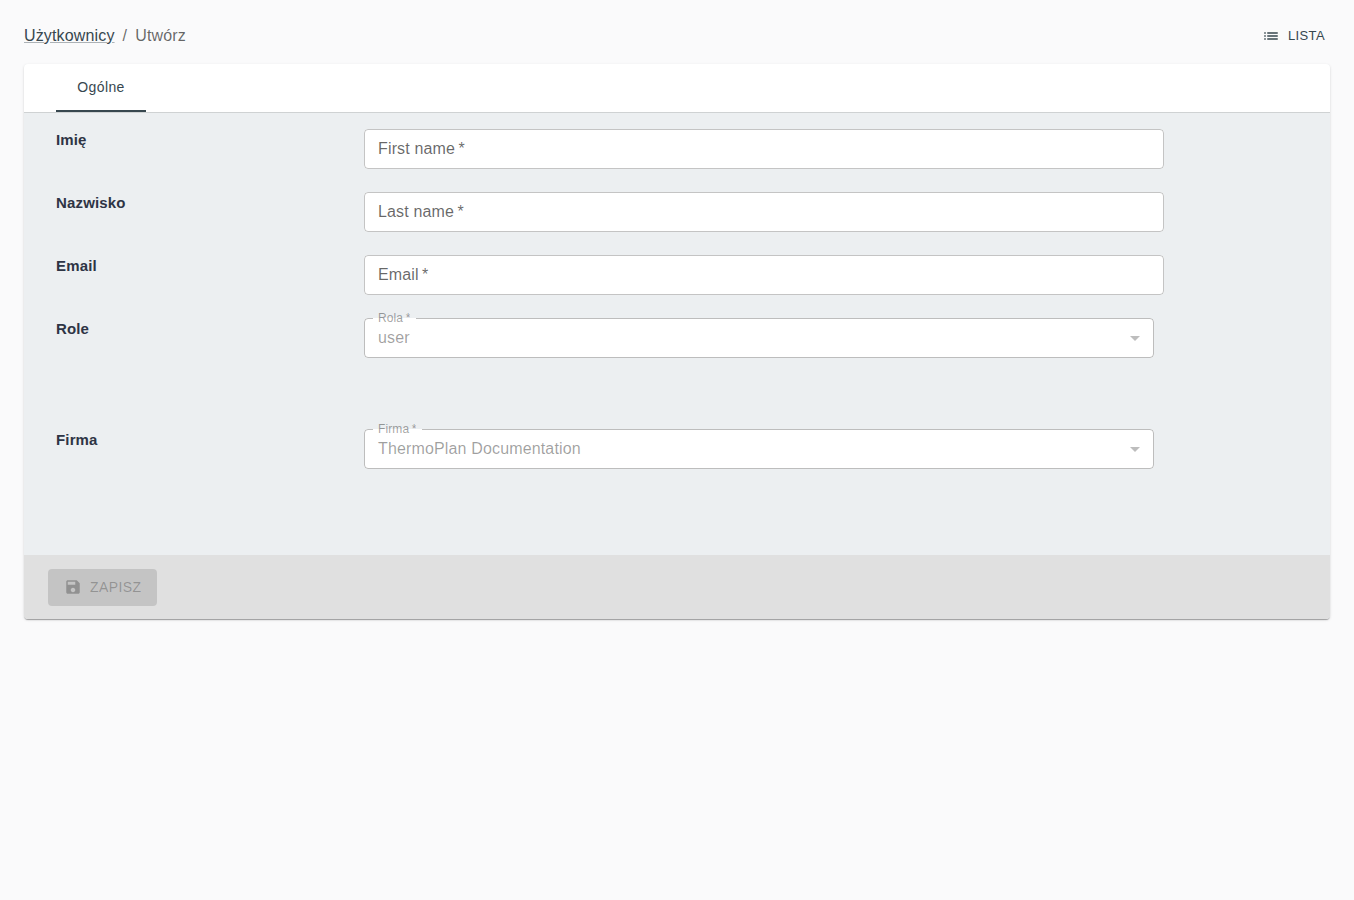Image resolution: width=1354 pixels, height=900 pixels.
Task: Open the Firma dropdown ThermoPlan Documentation
Action: (759, 449)
